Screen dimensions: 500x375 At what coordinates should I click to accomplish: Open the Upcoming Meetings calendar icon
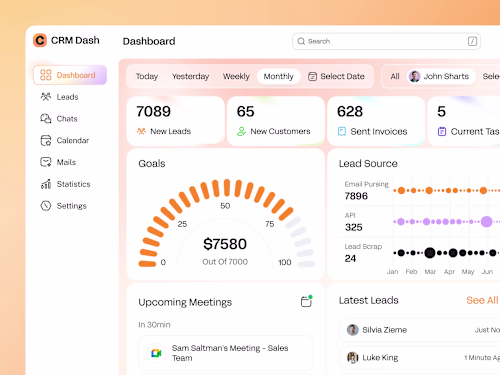[x=306, y=301]
